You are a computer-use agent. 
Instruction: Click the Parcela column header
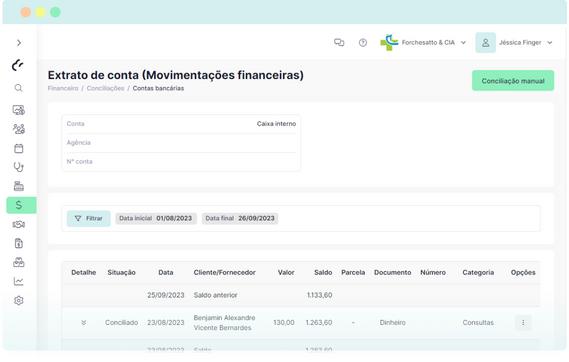(x=353, y=272)
